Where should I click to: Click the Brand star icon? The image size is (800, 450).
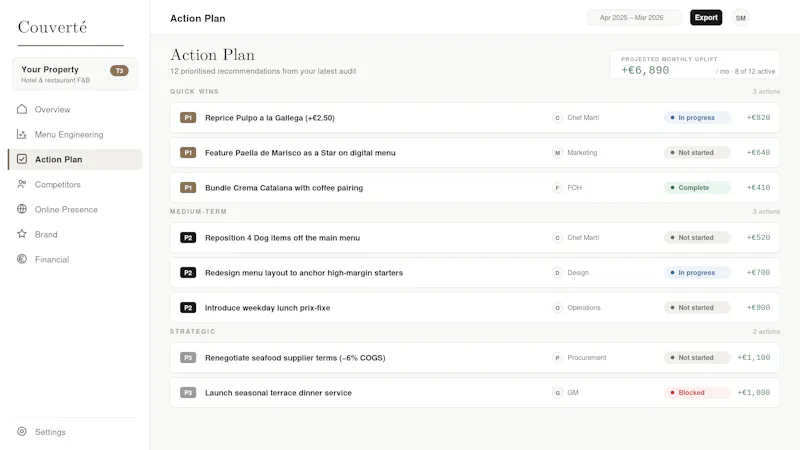tap(22, 234)
